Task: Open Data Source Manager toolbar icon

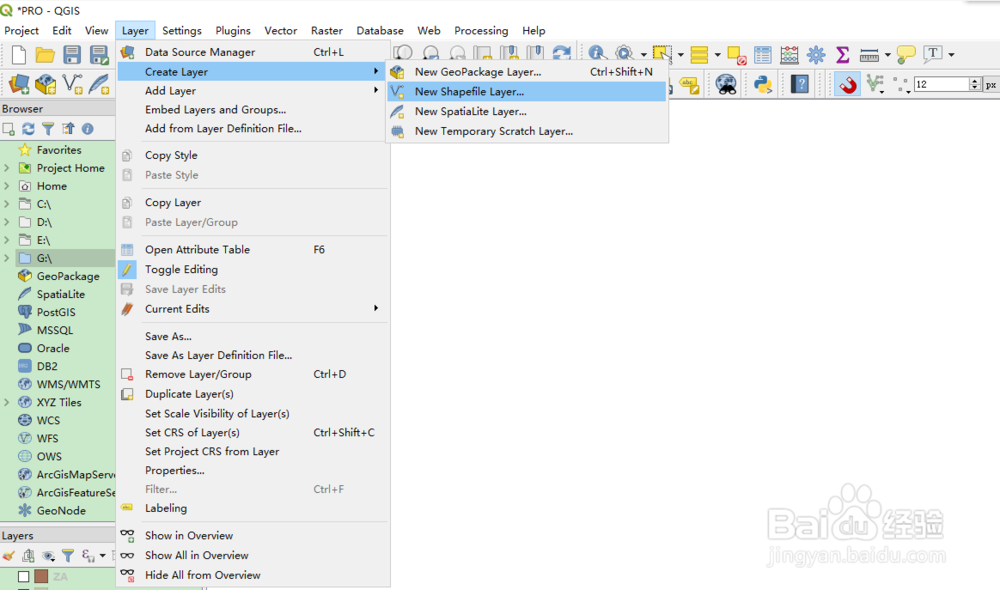Action: (x=18, y=84)
